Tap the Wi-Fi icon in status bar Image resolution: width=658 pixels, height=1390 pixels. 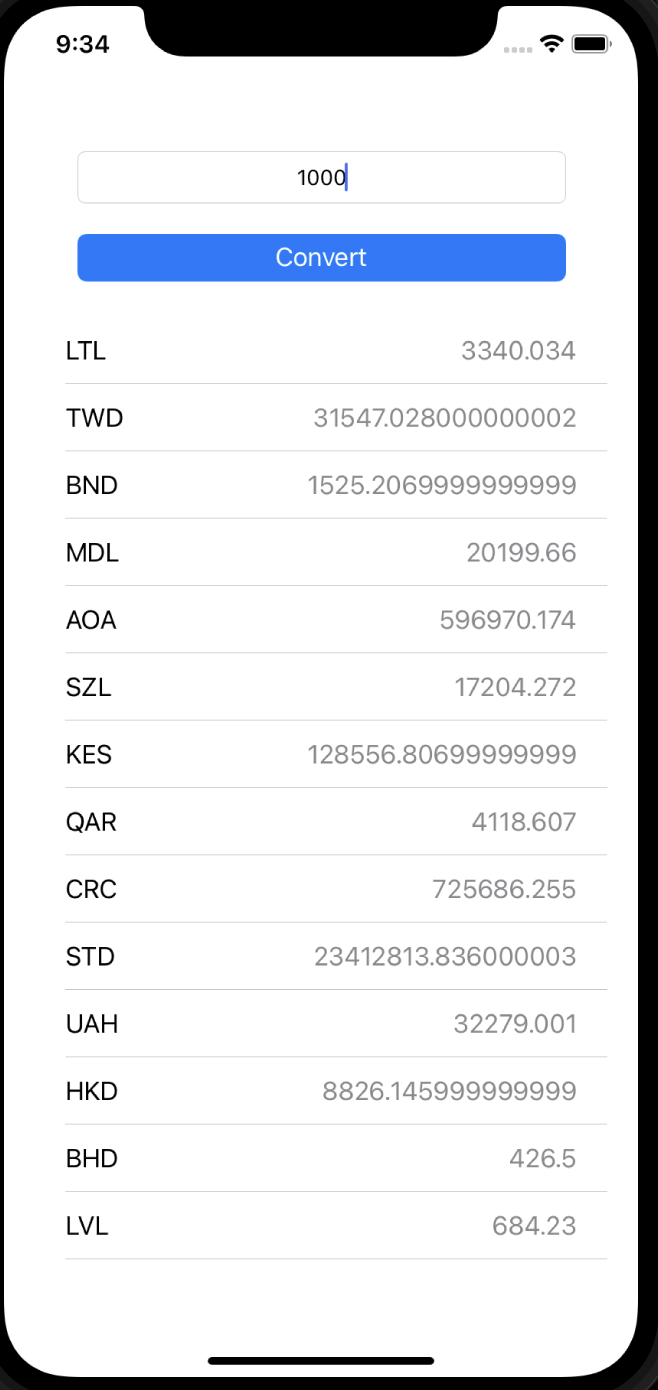point(551,43)
